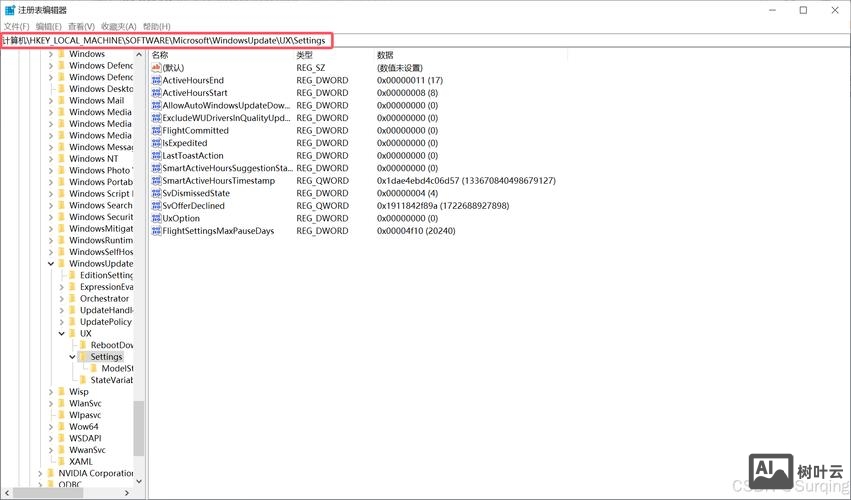Image resolution: width=851 pixels, height=500 pixels.
Task: Open the 文件(F) menu
Action: [17, 26]
